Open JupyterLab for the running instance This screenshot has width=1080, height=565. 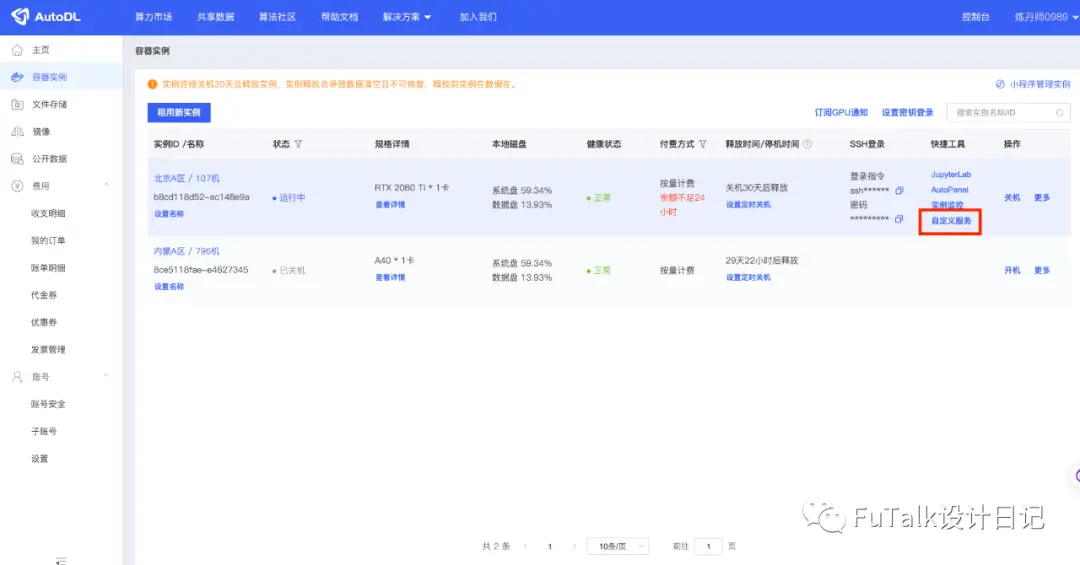(951, 174)
